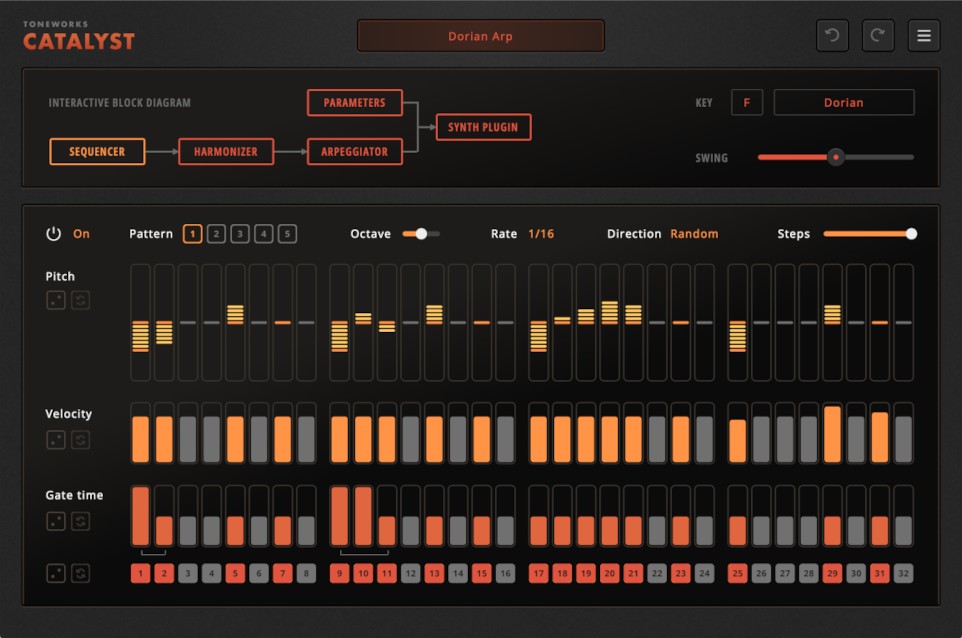
Task: Toggle step 1 button
Action: click(140, 574)
